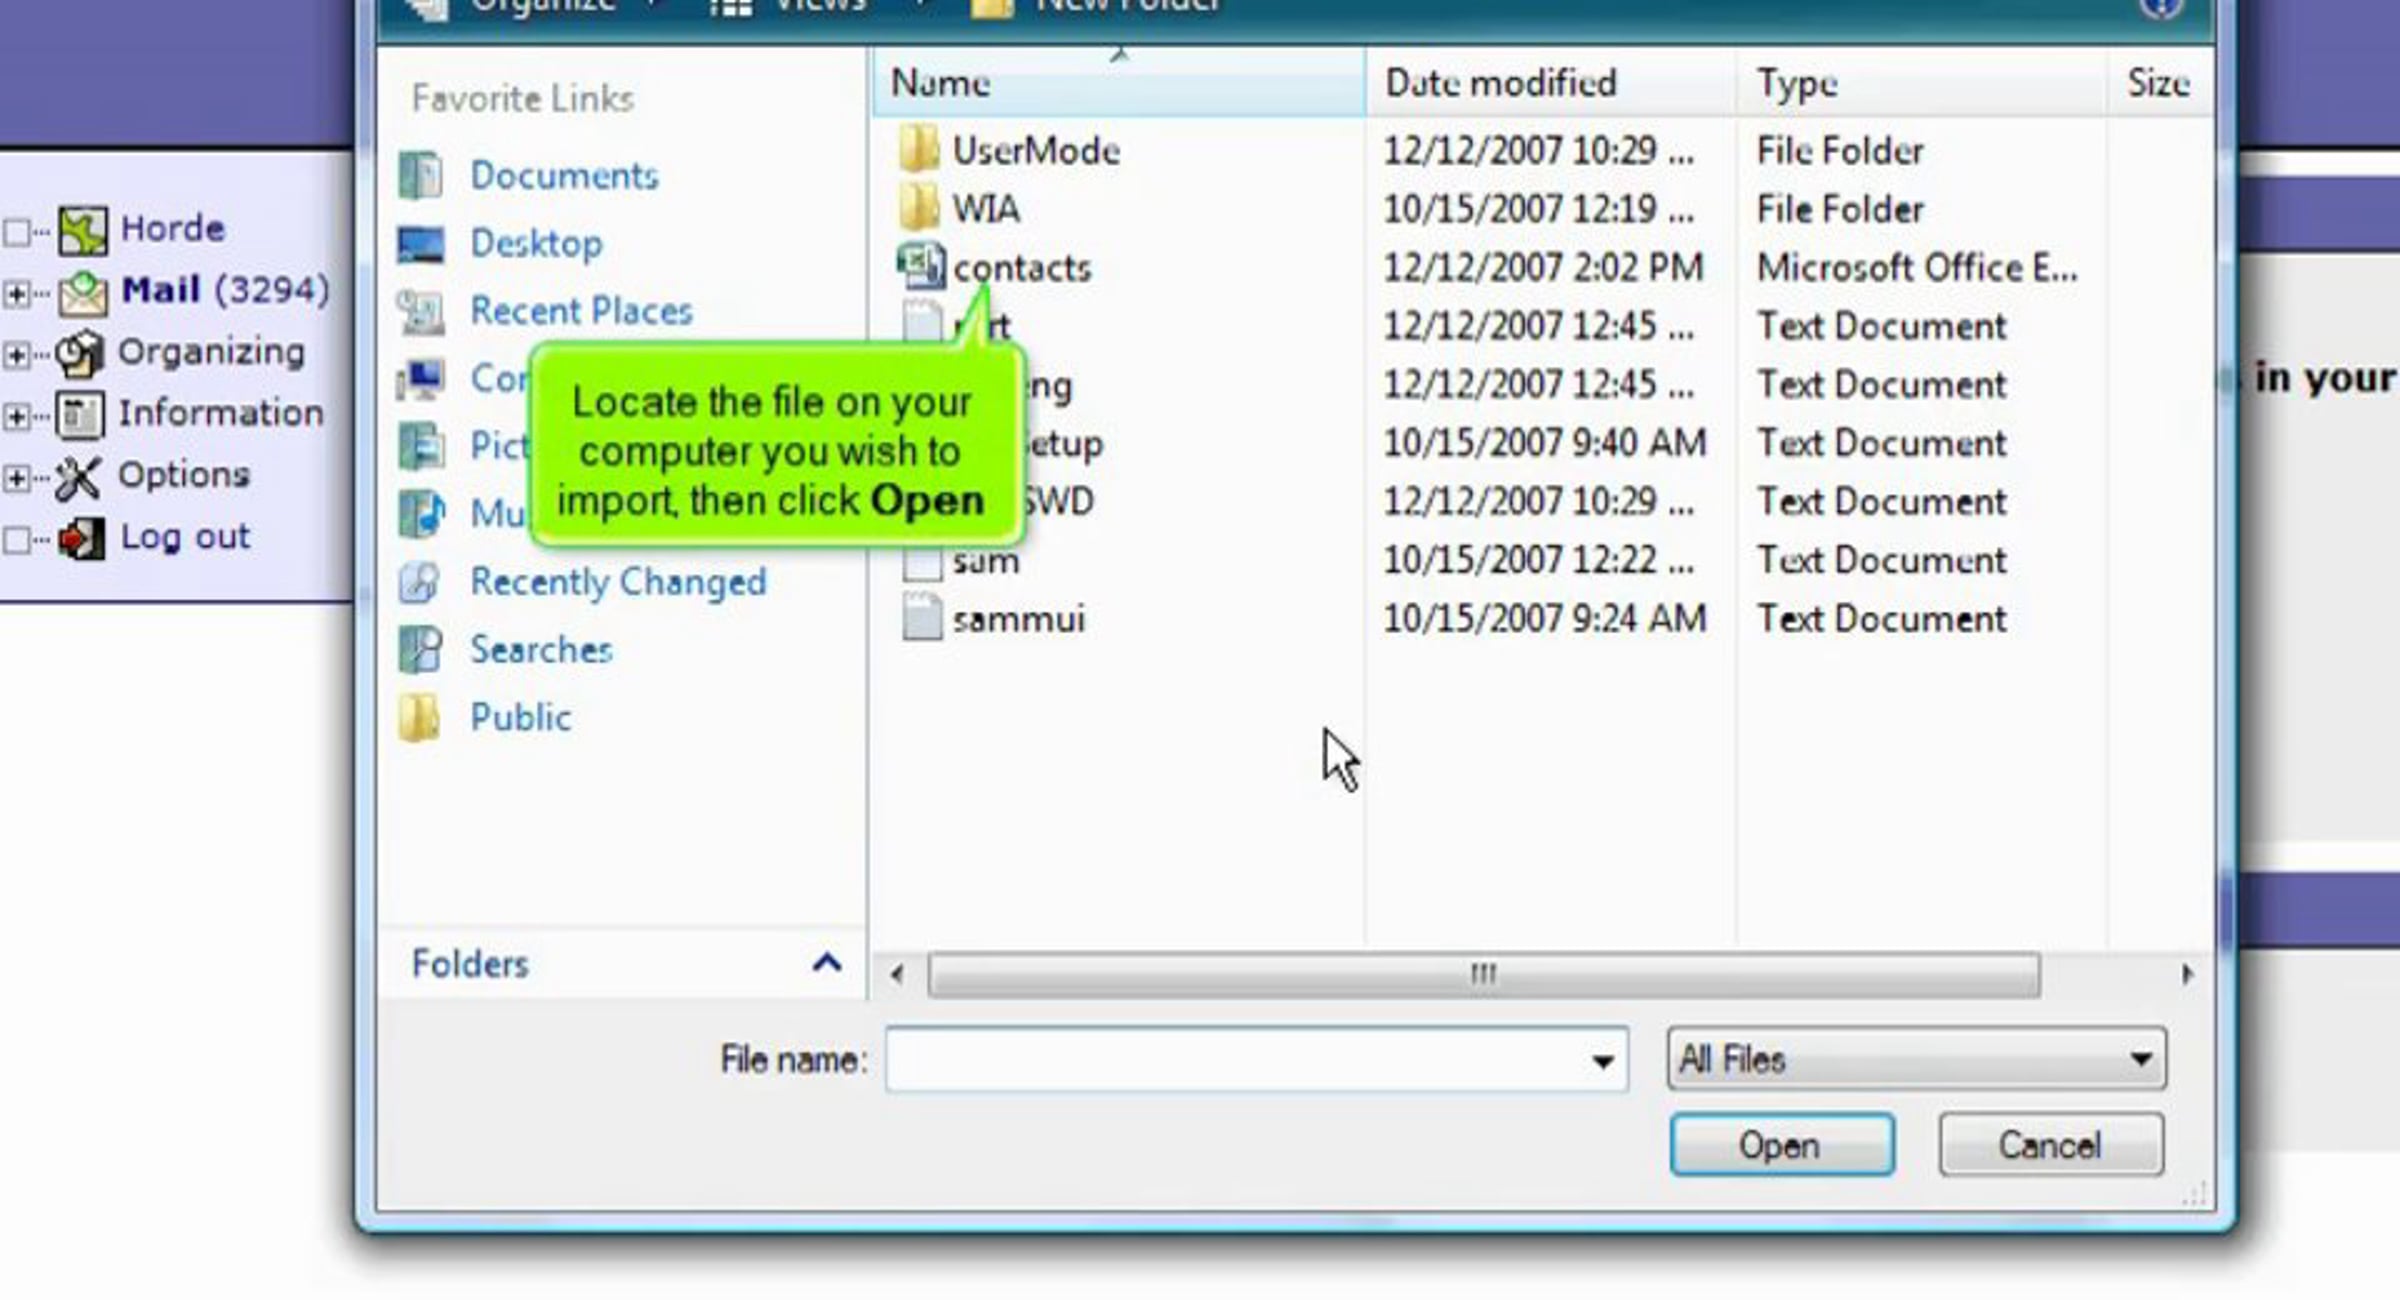Expand the Mail tree node

16,293
